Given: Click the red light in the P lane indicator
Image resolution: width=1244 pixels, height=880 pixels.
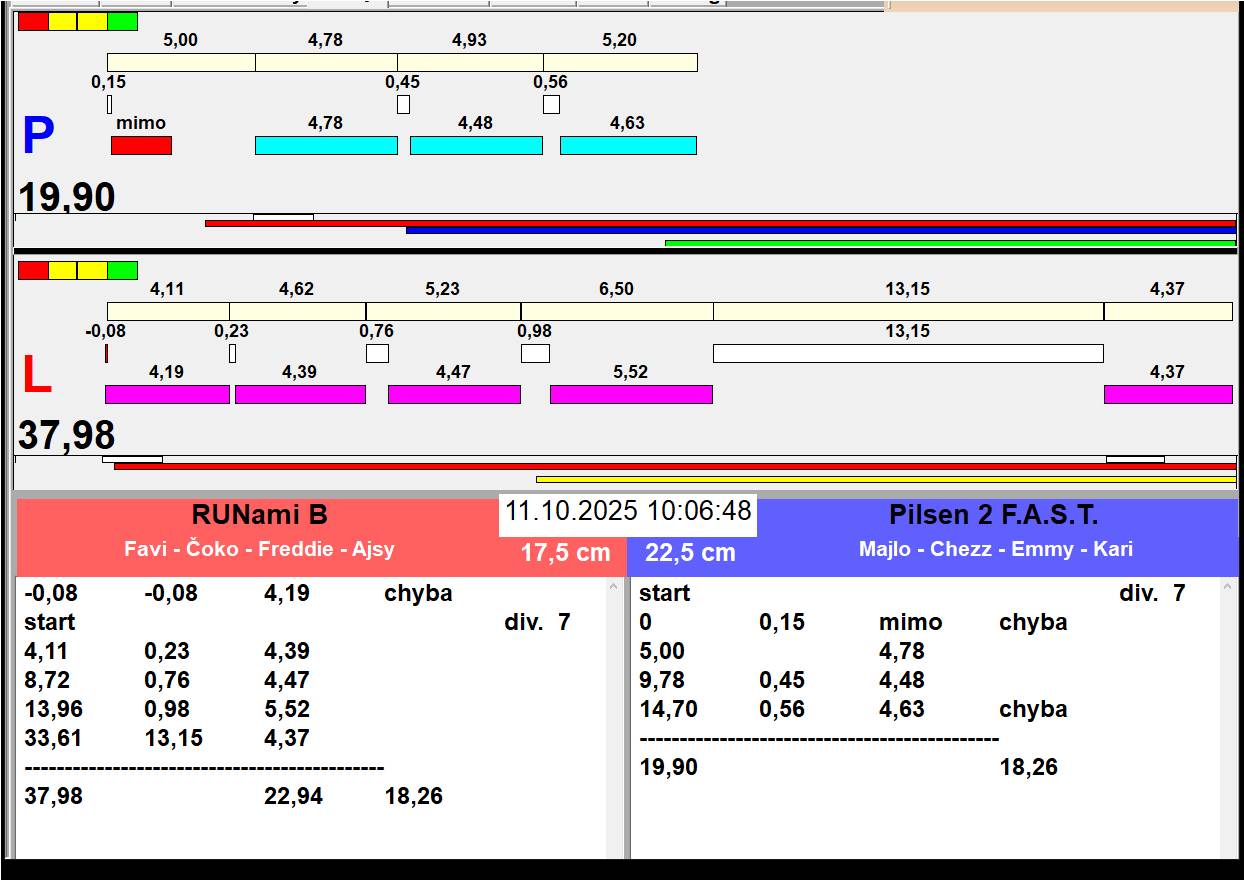Looking at the screenshot, I should tap(33, 21).
